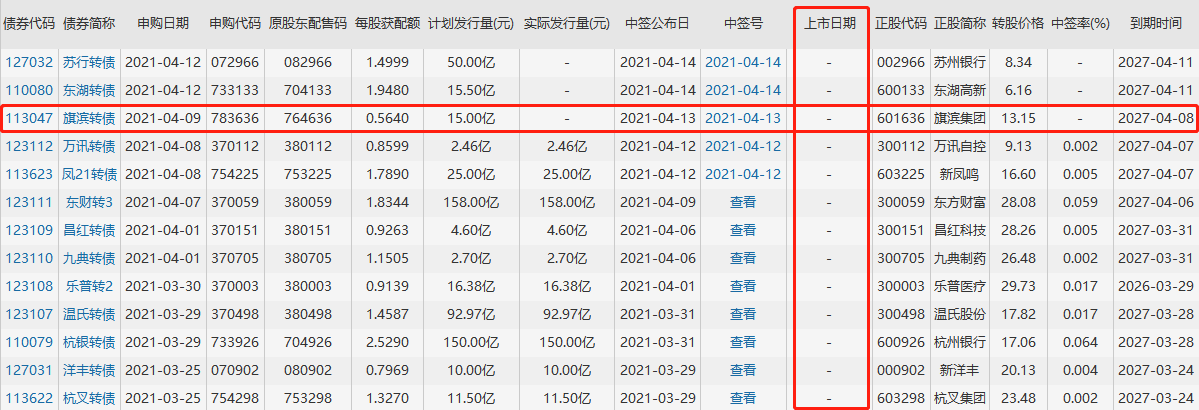
Task: Click bond name 东财转3
Action: pyautogui.click(x=89, y=202)
